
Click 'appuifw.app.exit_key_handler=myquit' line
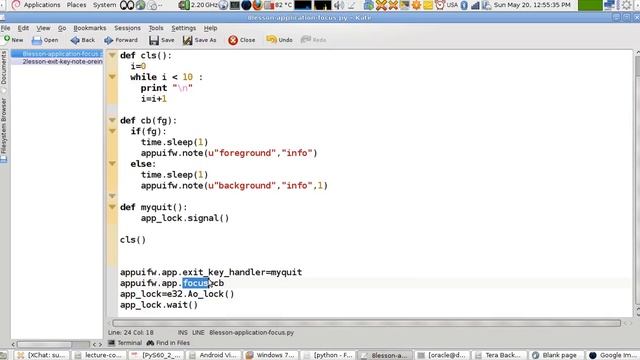211,272
